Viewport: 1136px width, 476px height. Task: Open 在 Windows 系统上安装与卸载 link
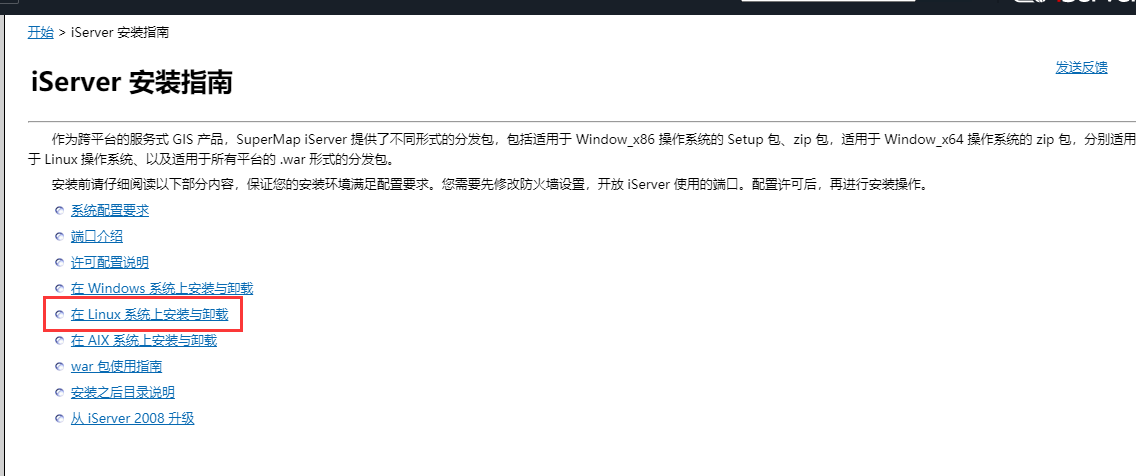point(162,288)
